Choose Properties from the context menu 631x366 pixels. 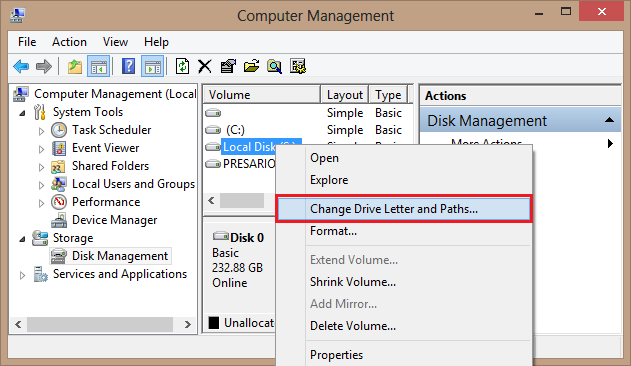pyautogui.click(x=404, y=355)
